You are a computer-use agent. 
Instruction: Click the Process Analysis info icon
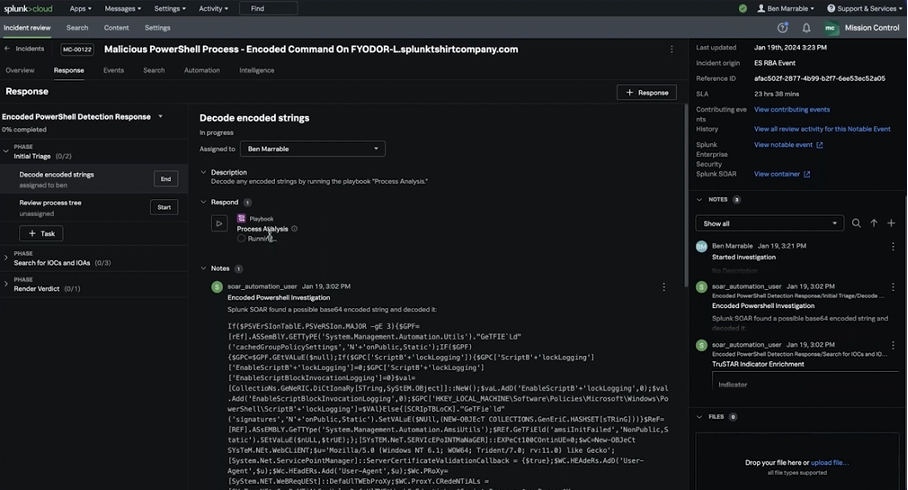pyautogui.click(x=294, y=229)
